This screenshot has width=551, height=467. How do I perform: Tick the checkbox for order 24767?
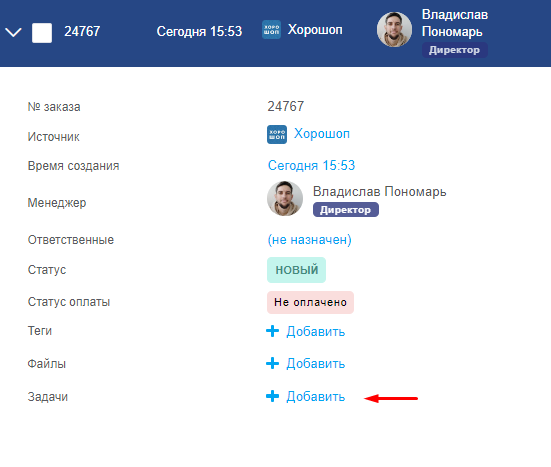pos(42,33)
